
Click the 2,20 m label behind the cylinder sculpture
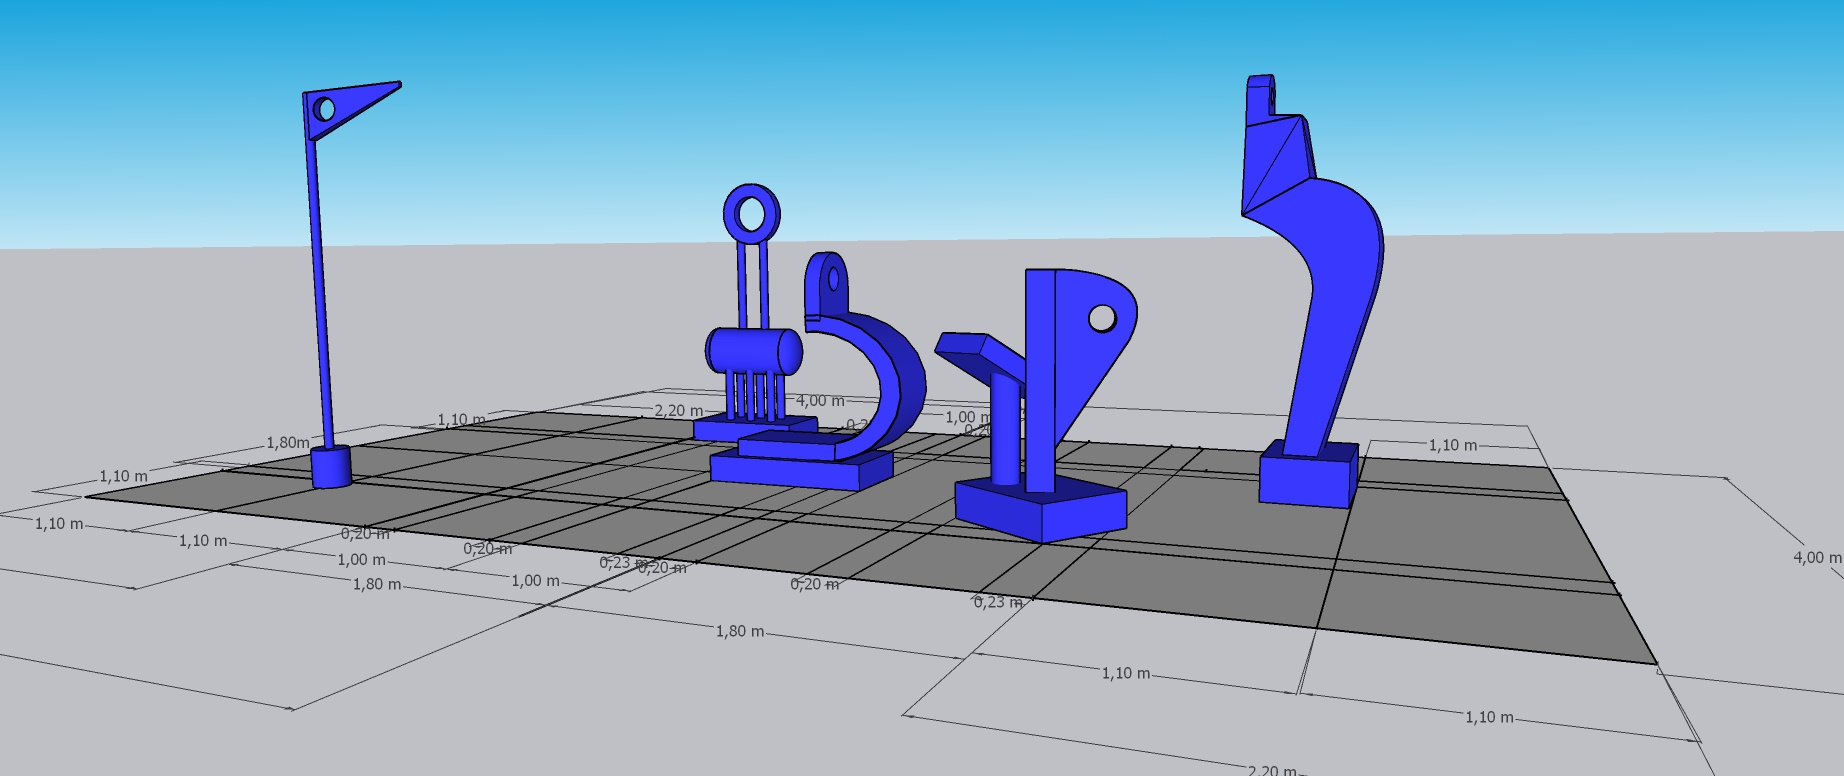678,411
